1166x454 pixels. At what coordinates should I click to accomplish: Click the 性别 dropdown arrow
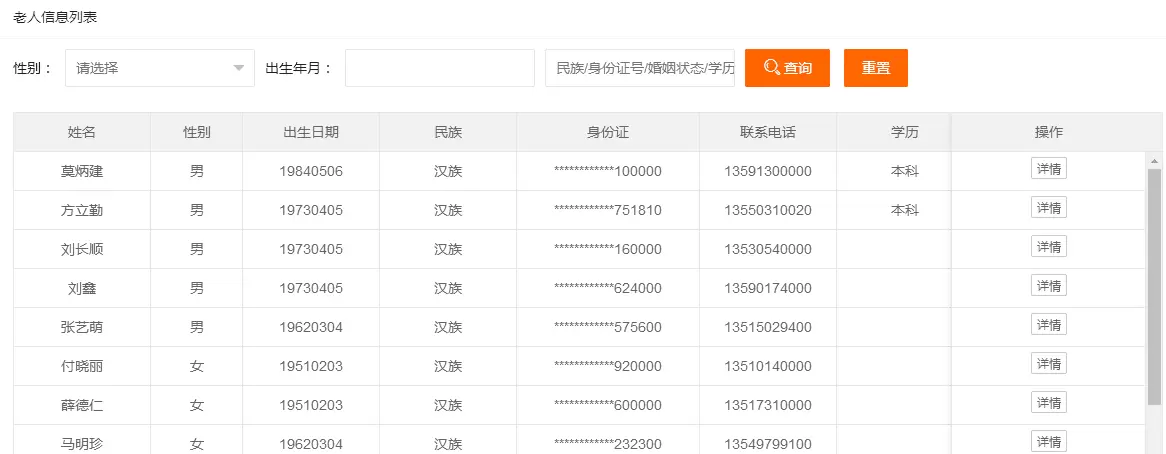(x=239, y=68)
